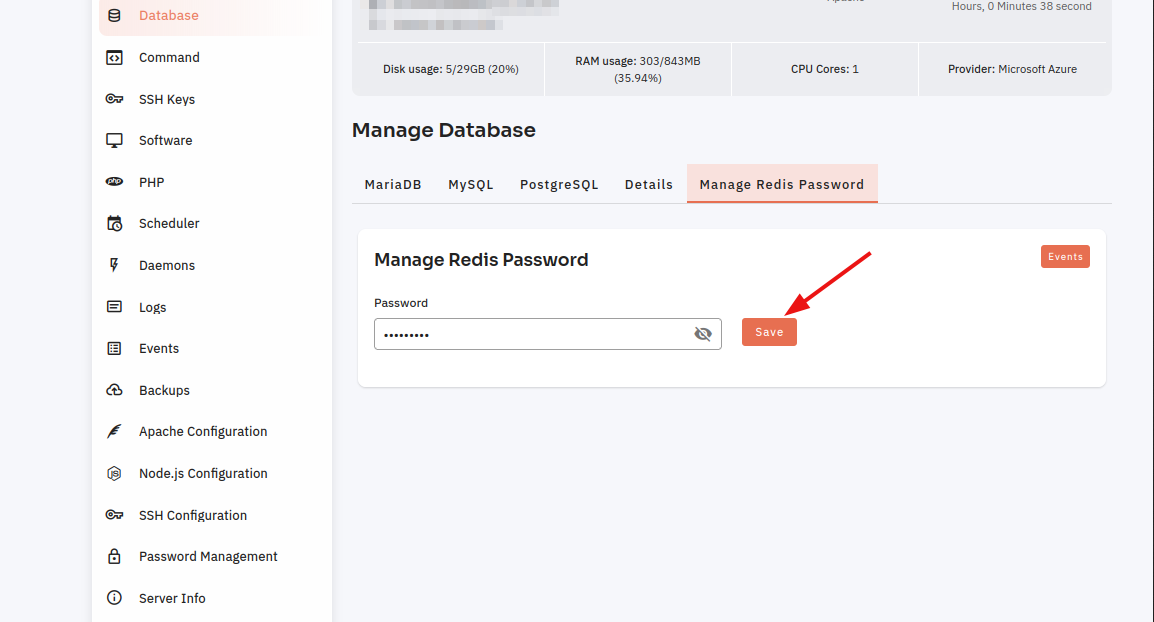Select the Manage Redis Password tab
The width and height of the screenshot is (1154, 622).
click(x=782, y=184)
